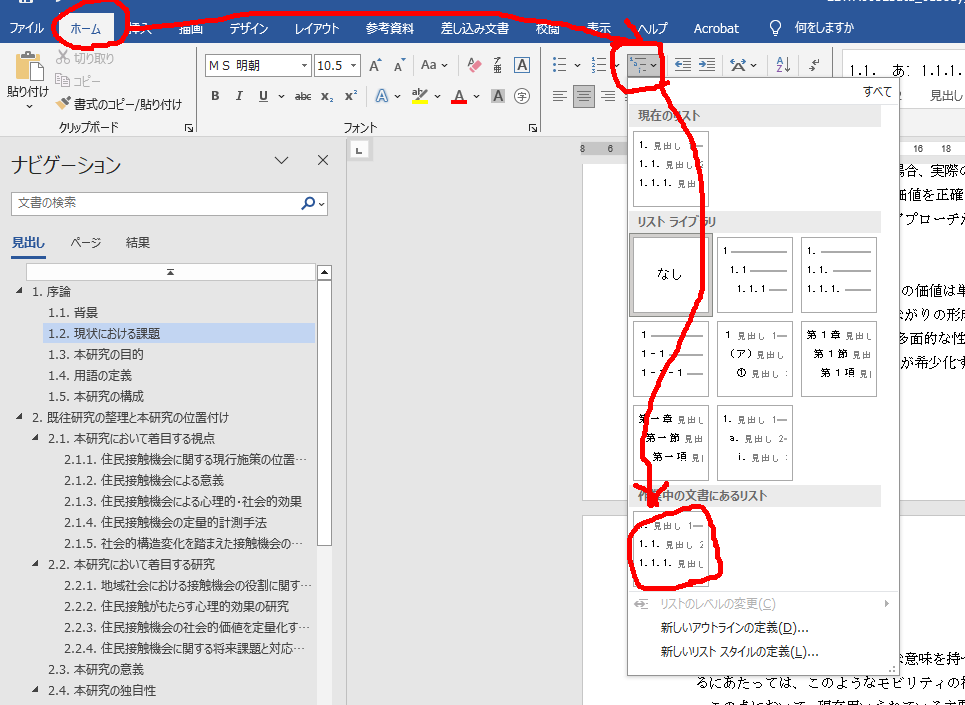Click the multilevel list button
Image resolution: width=965 pixels, height=705 pixels.
click(643, 66)
